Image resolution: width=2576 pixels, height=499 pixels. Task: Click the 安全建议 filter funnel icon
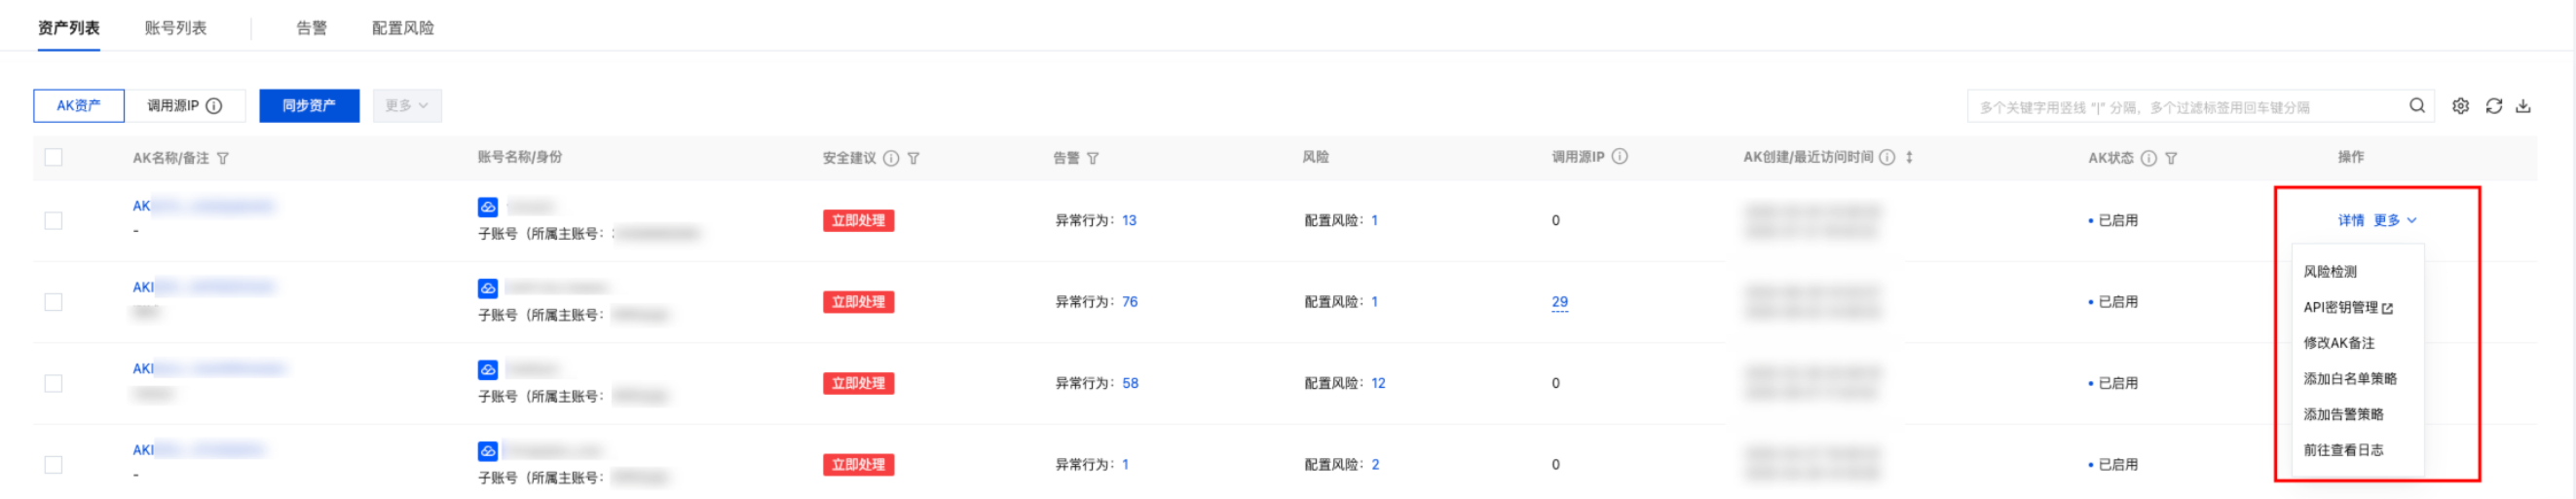tap(913, 158)
